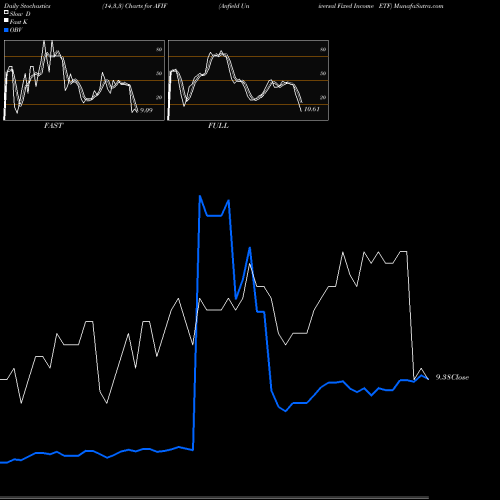500x500 pixels.
Task: Click the FULL chart label
Action: point(218,125)
